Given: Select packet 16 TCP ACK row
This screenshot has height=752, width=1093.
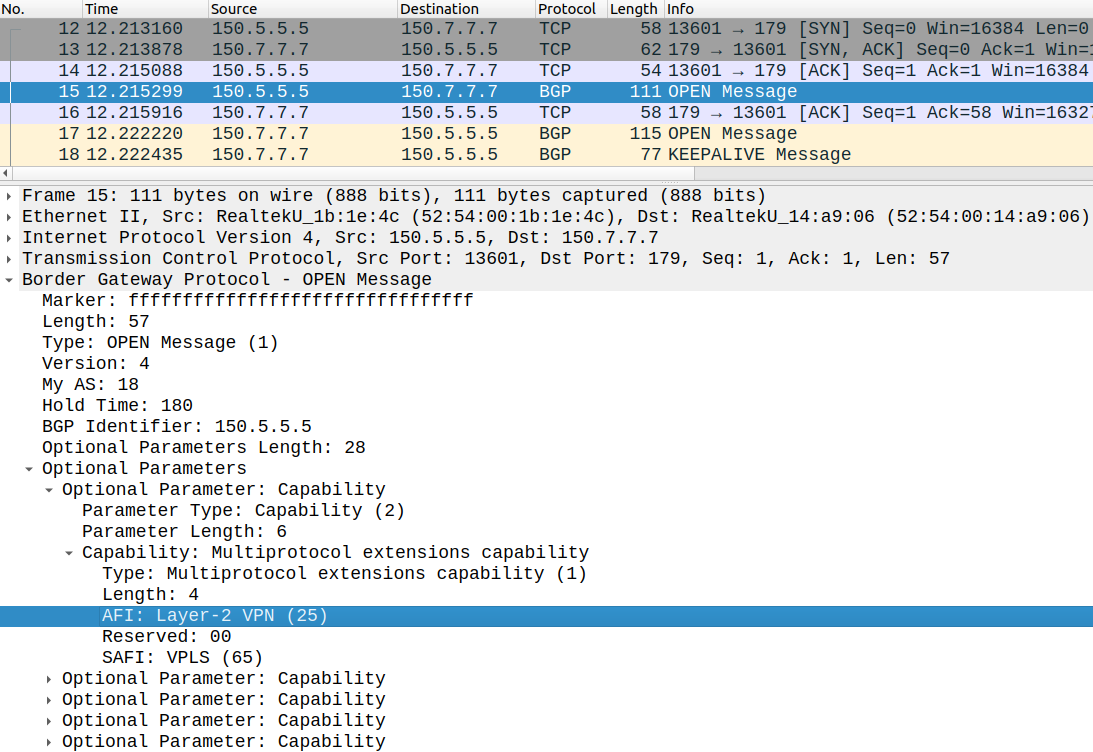Looking at the screenshot, I should [546, 112].
